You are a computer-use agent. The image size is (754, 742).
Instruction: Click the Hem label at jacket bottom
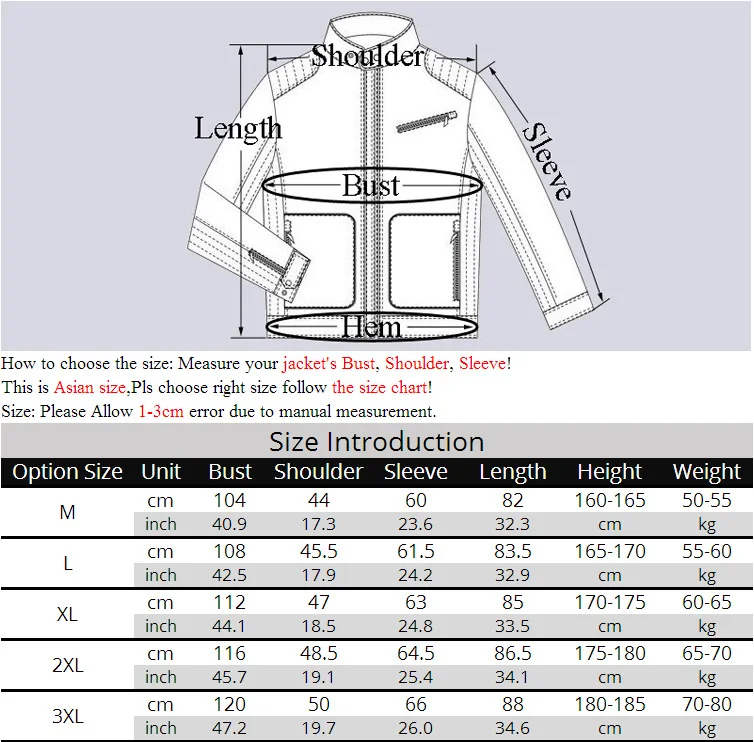pos(371,327)
